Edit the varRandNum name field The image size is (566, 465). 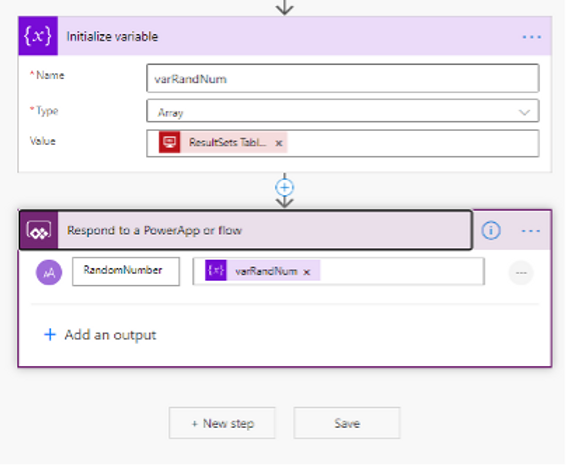point(343,78)
